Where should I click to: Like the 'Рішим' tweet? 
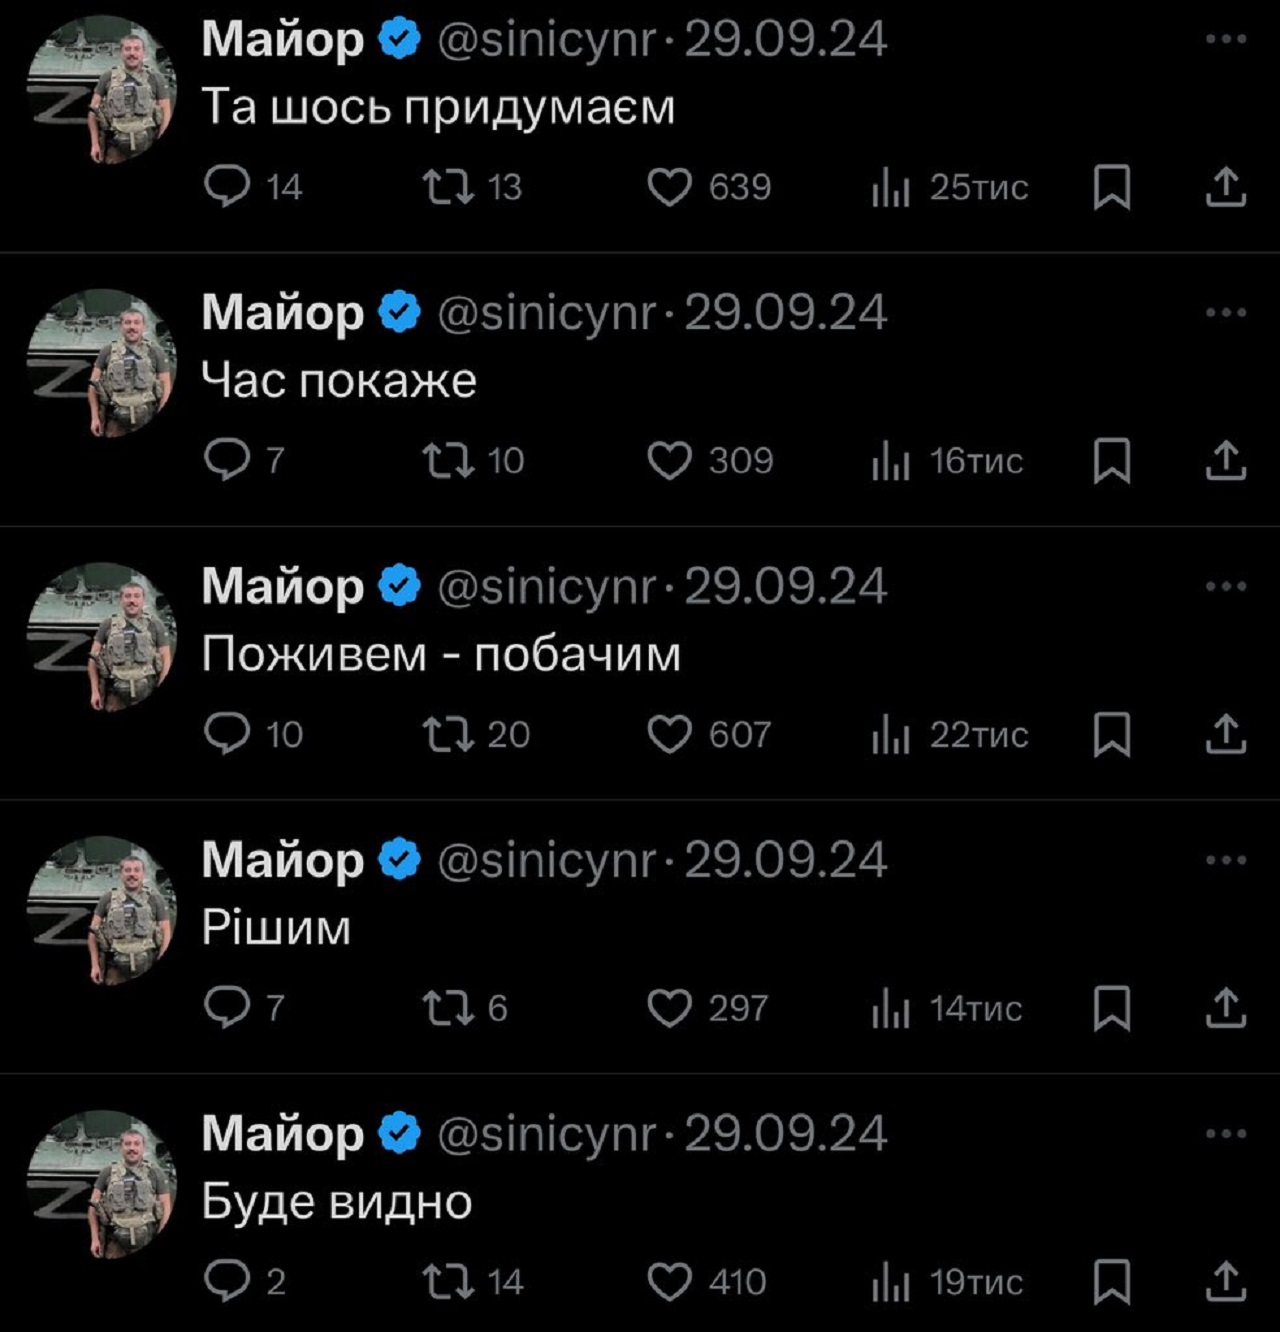point(669,1008)
